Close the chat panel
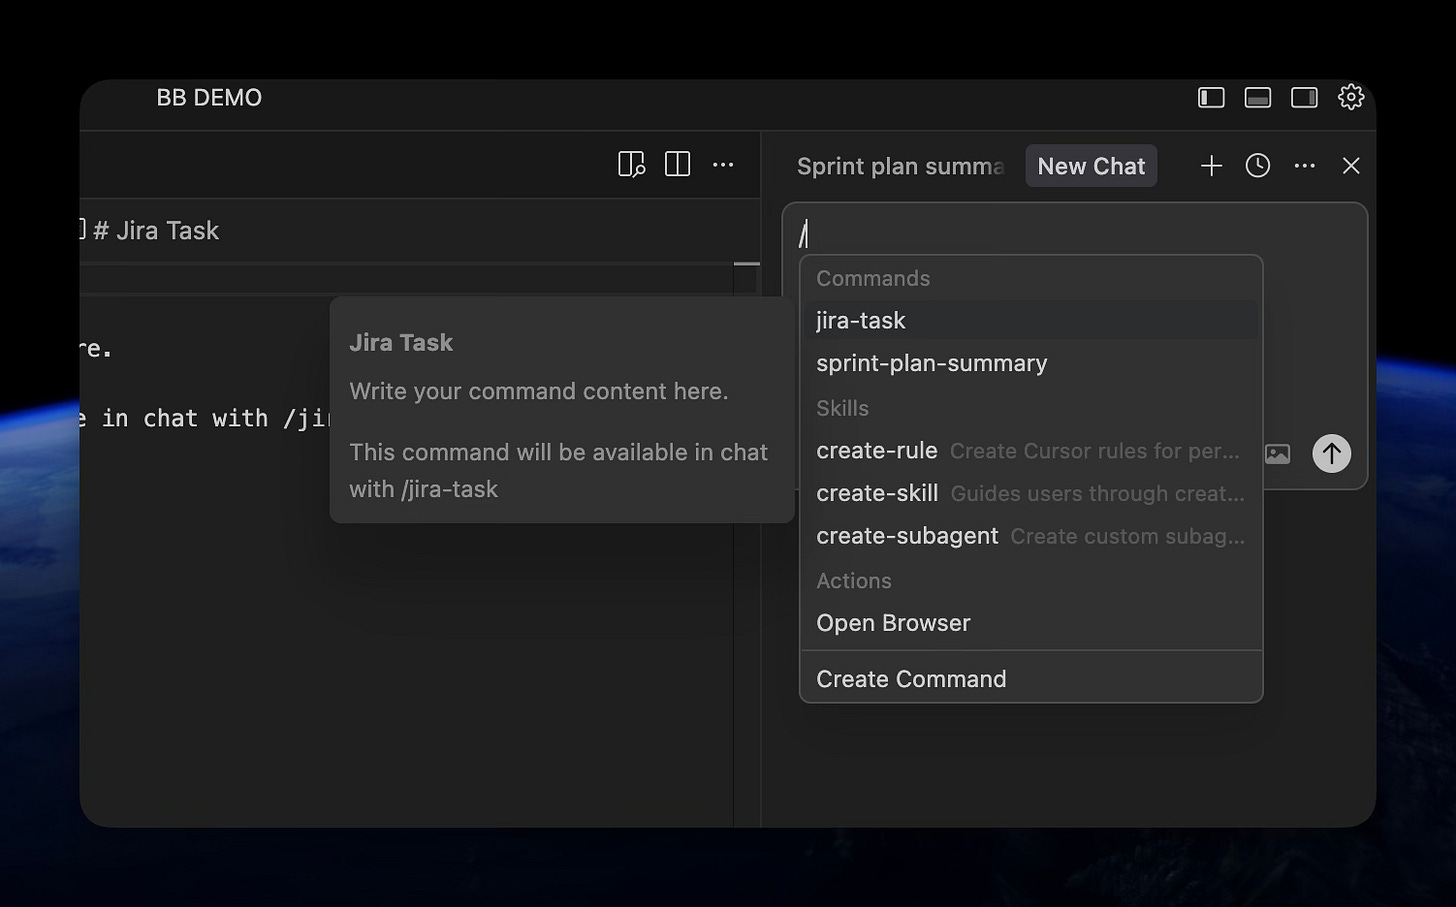This screenshot has height=907, width=1456. [x=1351, y=166]
